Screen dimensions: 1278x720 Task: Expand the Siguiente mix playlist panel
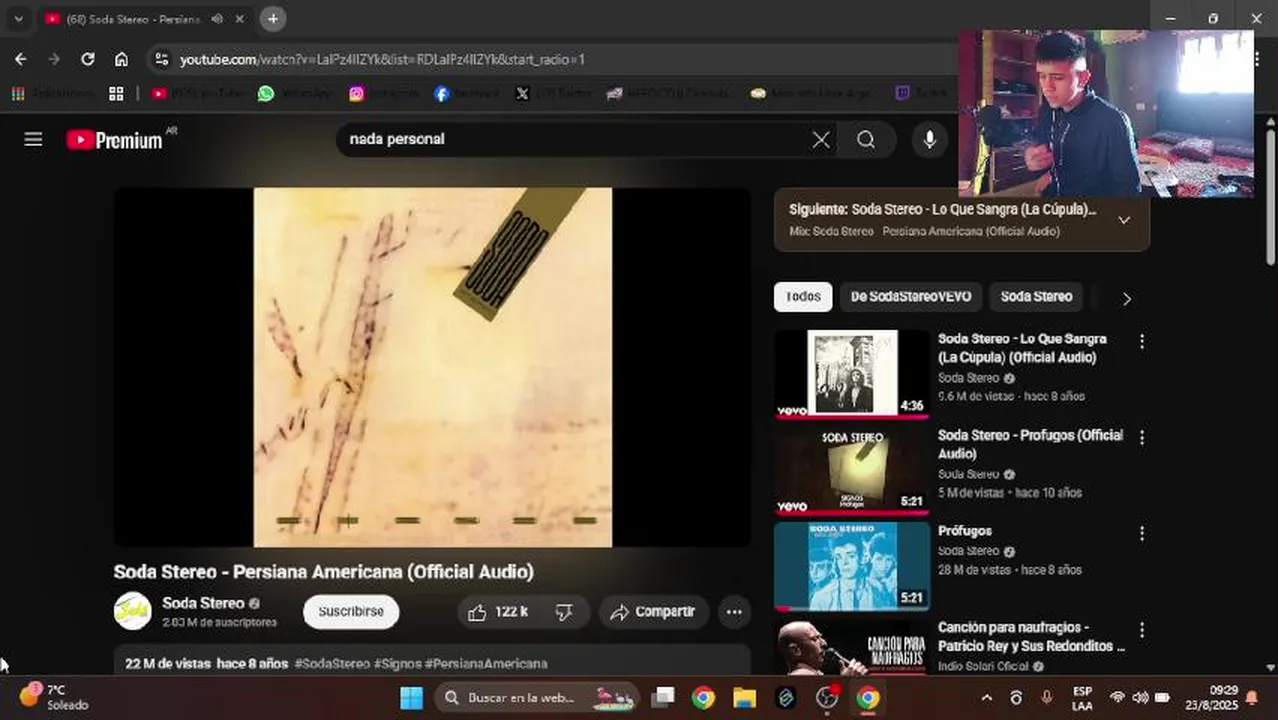click(x=1124, y=220)
